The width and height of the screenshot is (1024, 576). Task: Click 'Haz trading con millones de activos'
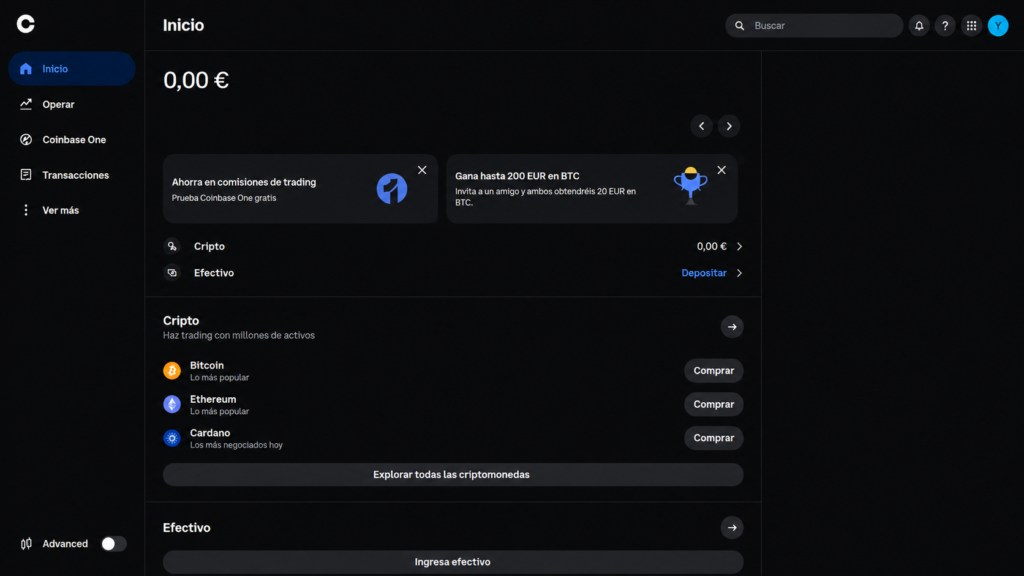[238, 335]
